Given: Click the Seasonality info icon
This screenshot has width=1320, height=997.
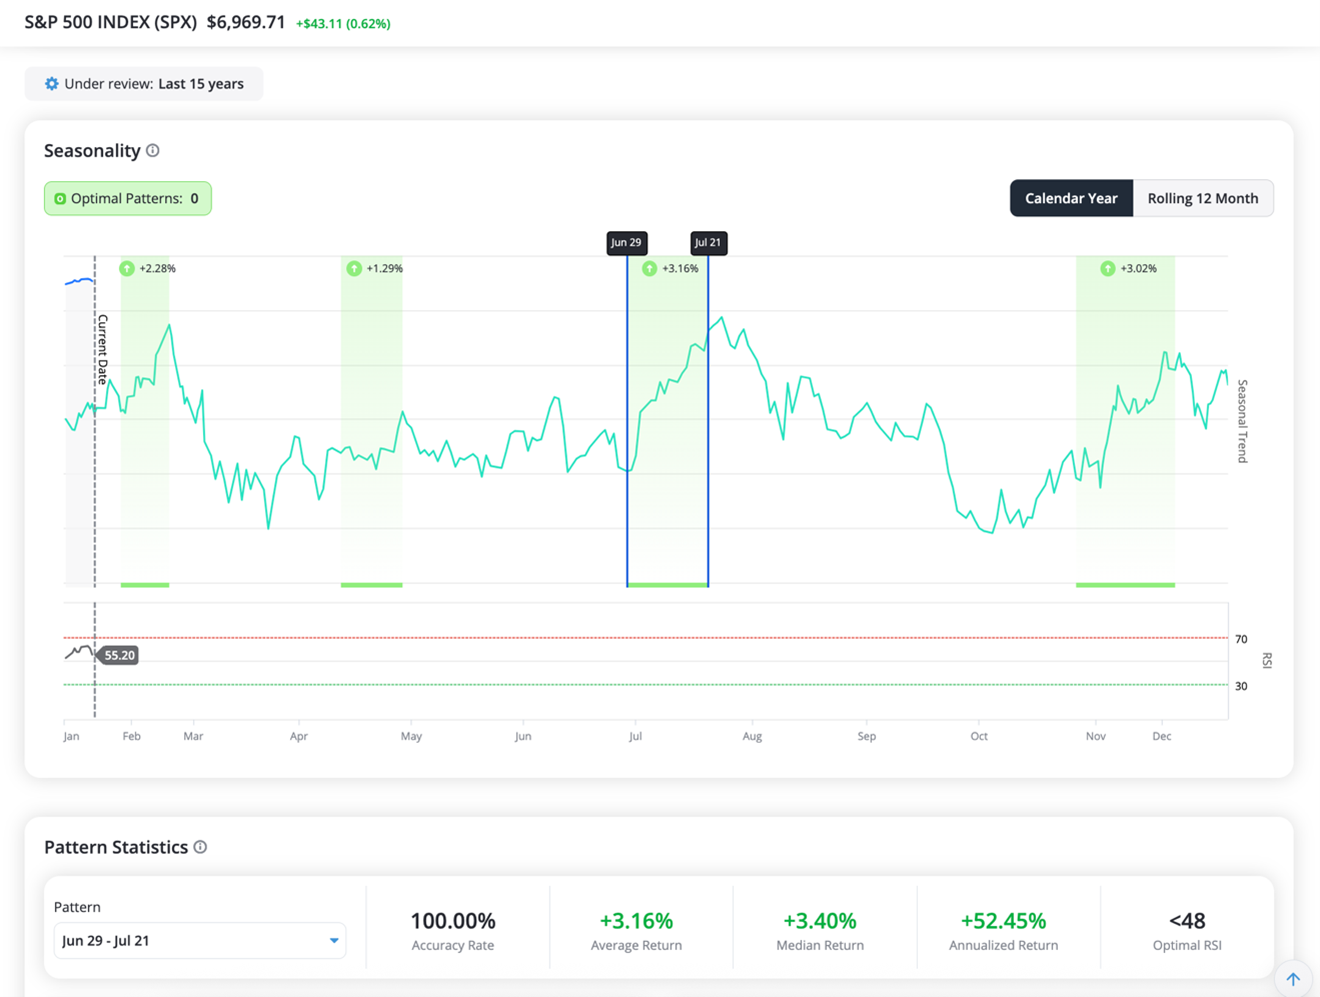Looking at the screenshot, I should [153, 151].
